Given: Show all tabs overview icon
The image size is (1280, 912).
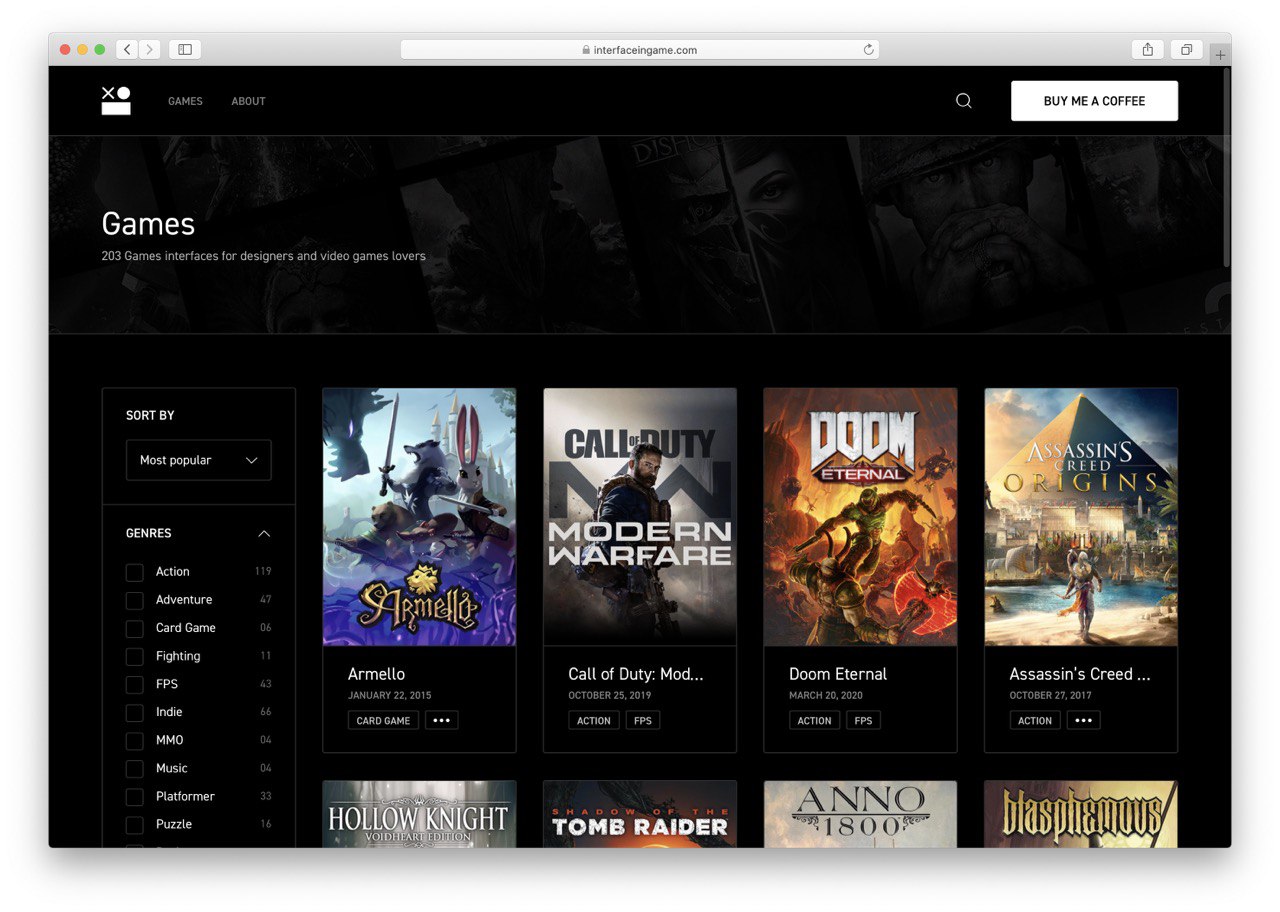Looking at the screenshot, I should 1186,49.
